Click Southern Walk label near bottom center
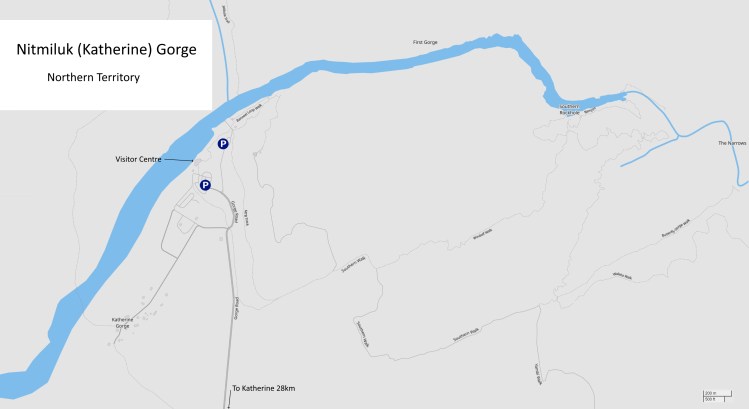 coord(466,334)
